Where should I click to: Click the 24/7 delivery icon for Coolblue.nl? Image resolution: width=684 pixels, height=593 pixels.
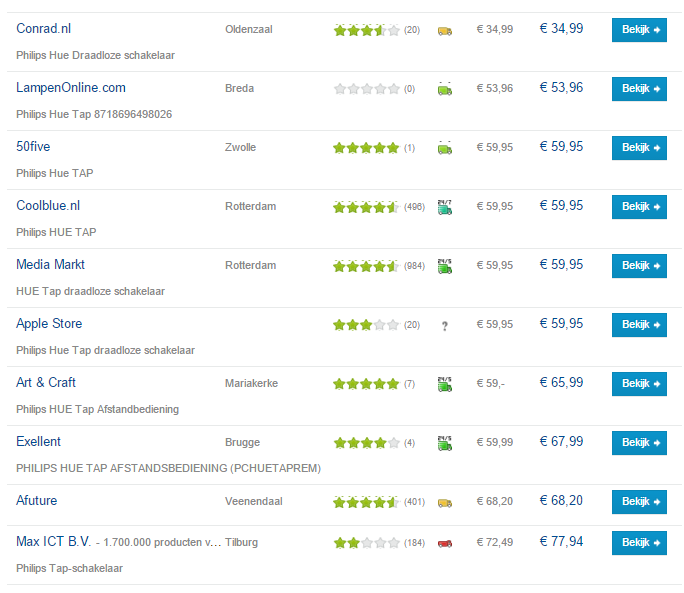pyautogui.click(x=445, y=207)
